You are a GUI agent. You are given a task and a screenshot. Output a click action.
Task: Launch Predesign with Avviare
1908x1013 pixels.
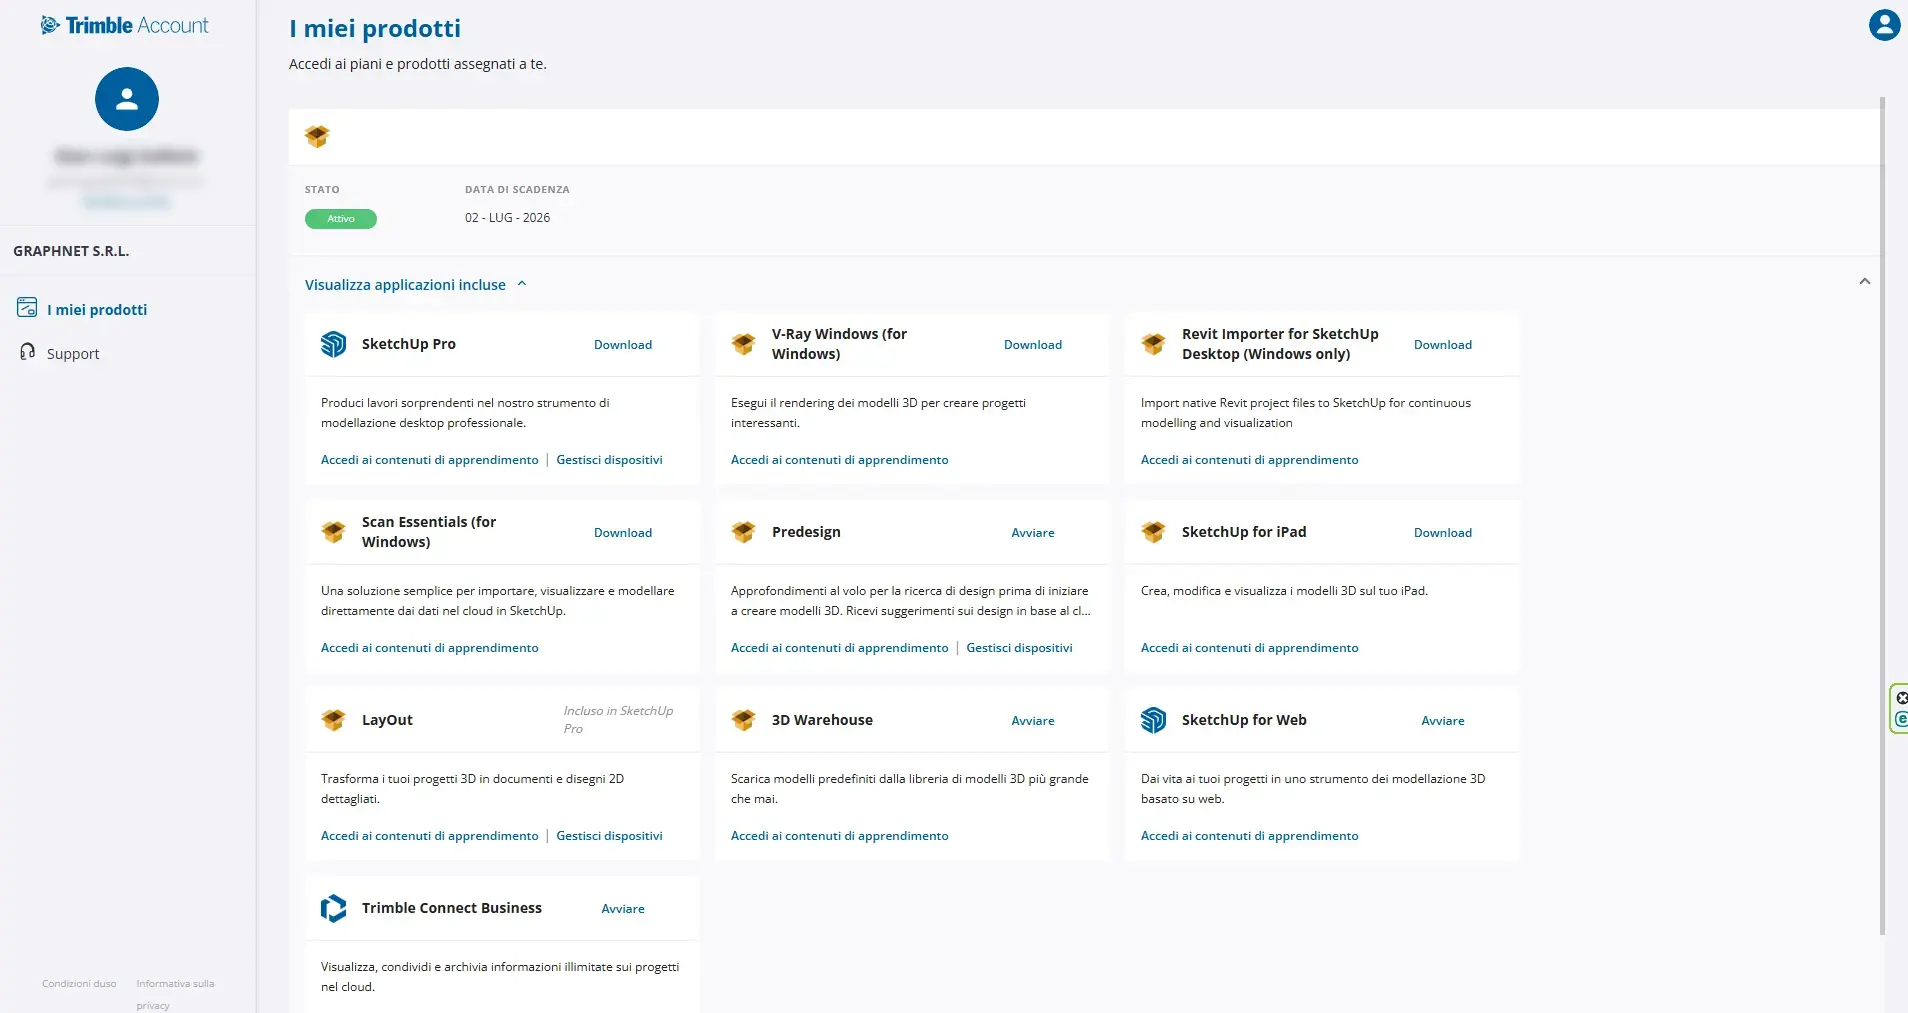click(x=1033, y=533)
